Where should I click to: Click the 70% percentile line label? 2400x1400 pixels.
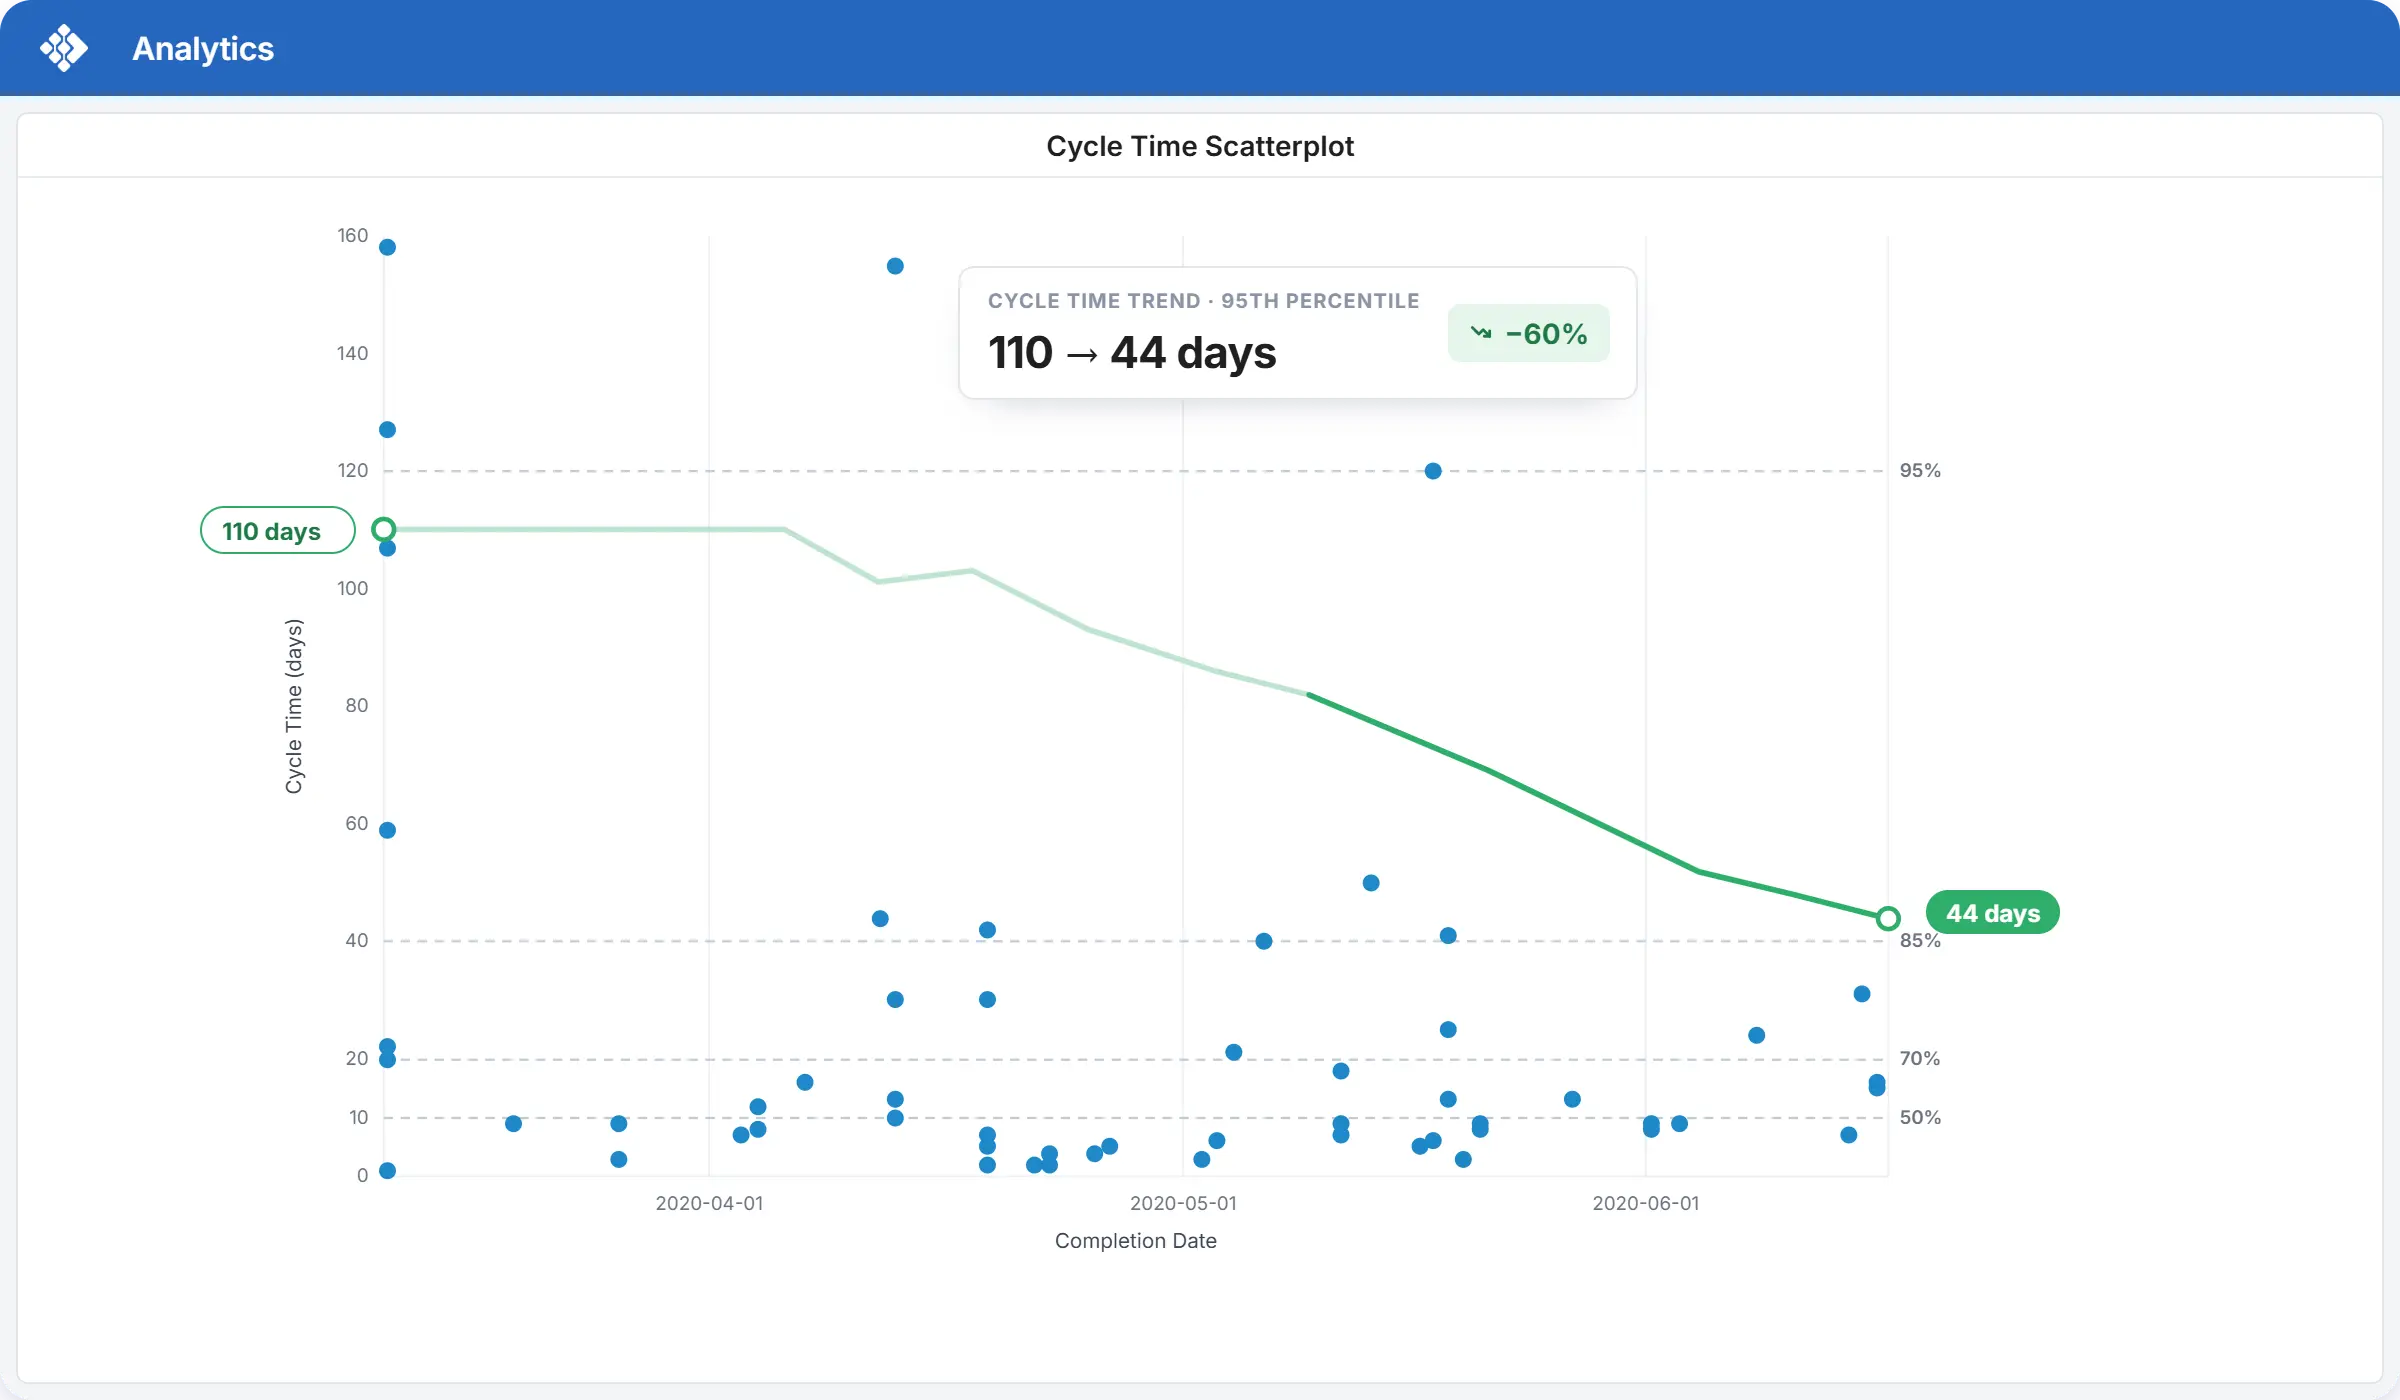click(1920, 1058)
